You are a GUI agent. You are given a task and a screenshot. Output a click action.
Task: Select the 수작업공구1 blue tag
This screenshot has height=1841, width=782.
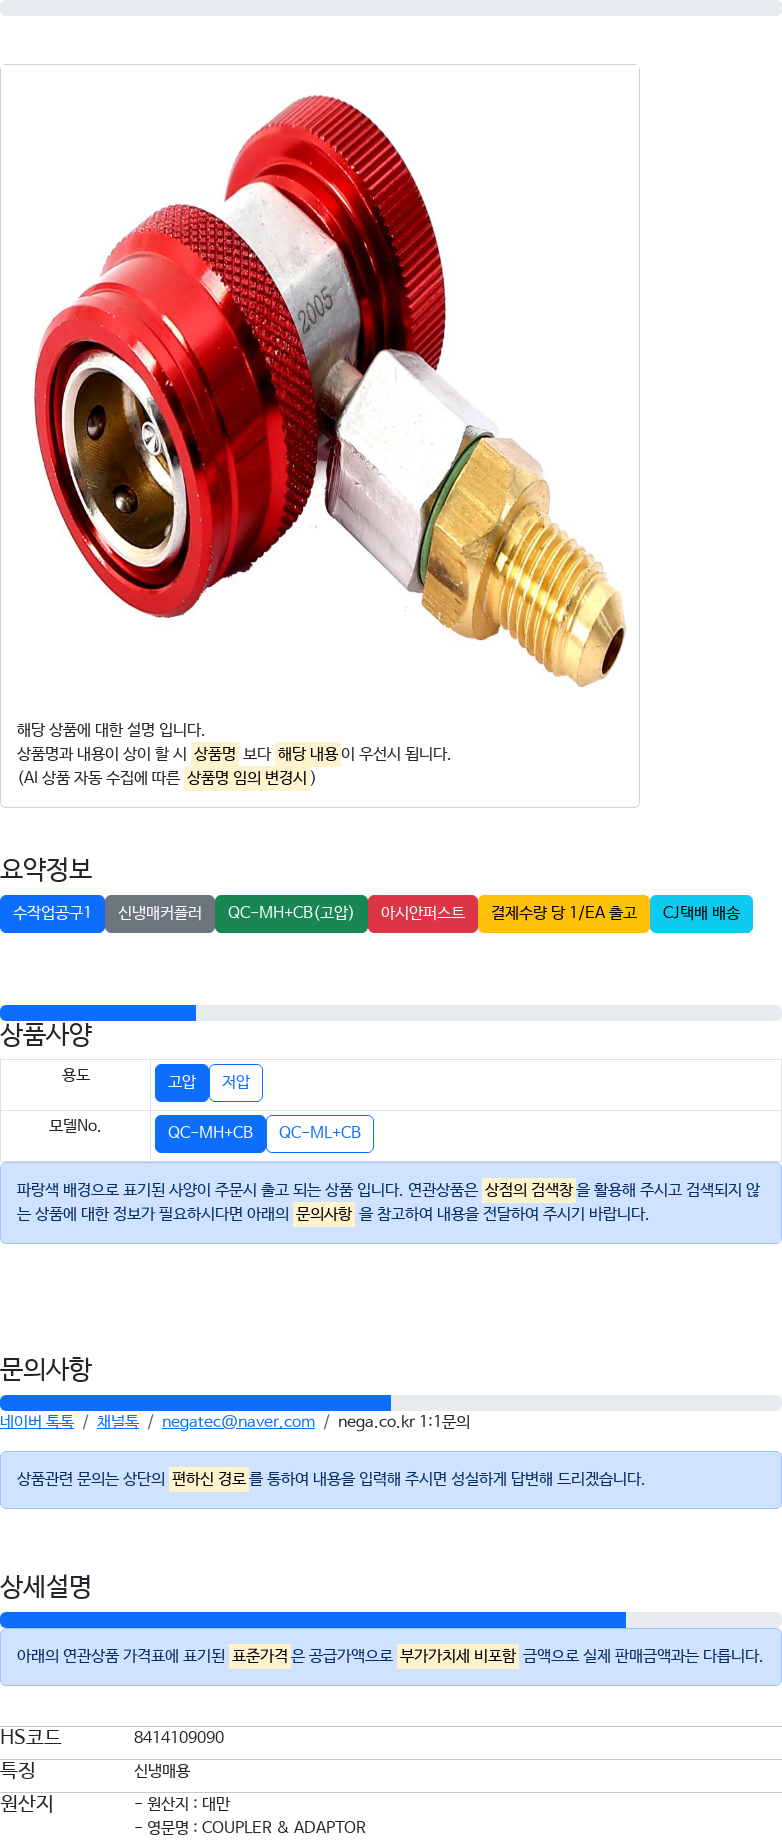tap(52, 913)
